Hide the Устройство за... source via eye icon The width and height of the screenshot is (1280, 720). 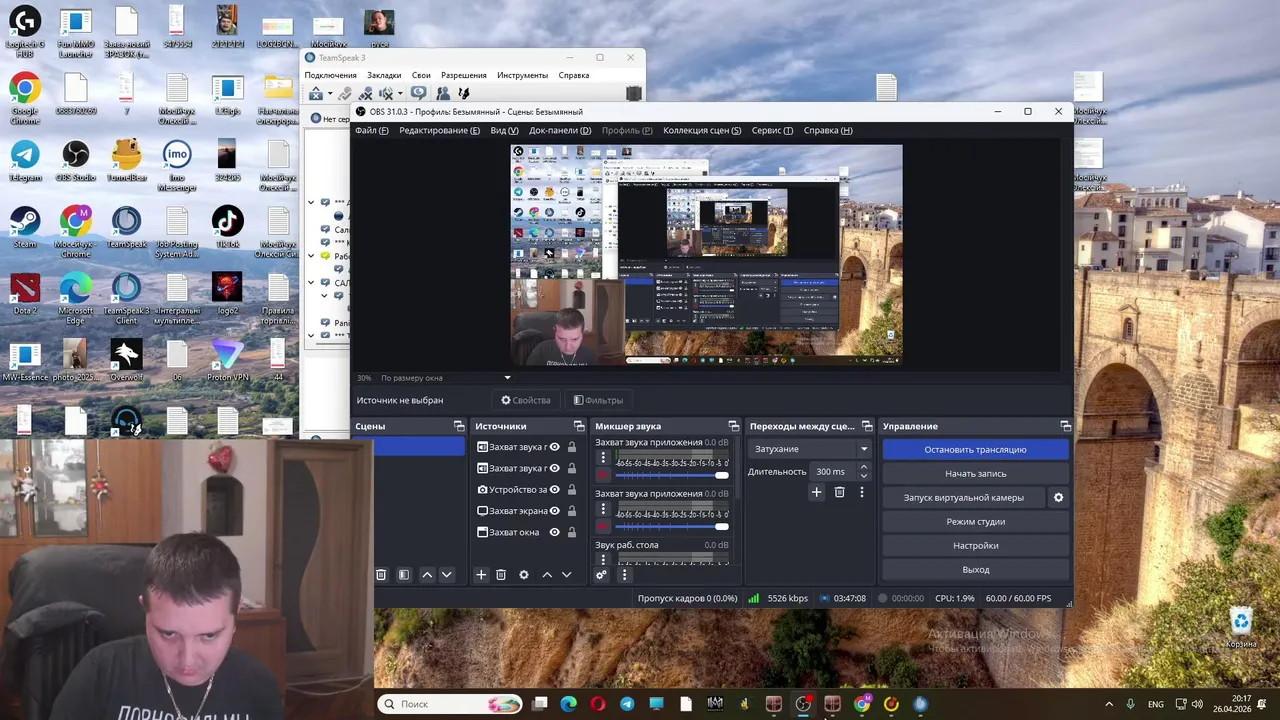[x=554, y=490]
